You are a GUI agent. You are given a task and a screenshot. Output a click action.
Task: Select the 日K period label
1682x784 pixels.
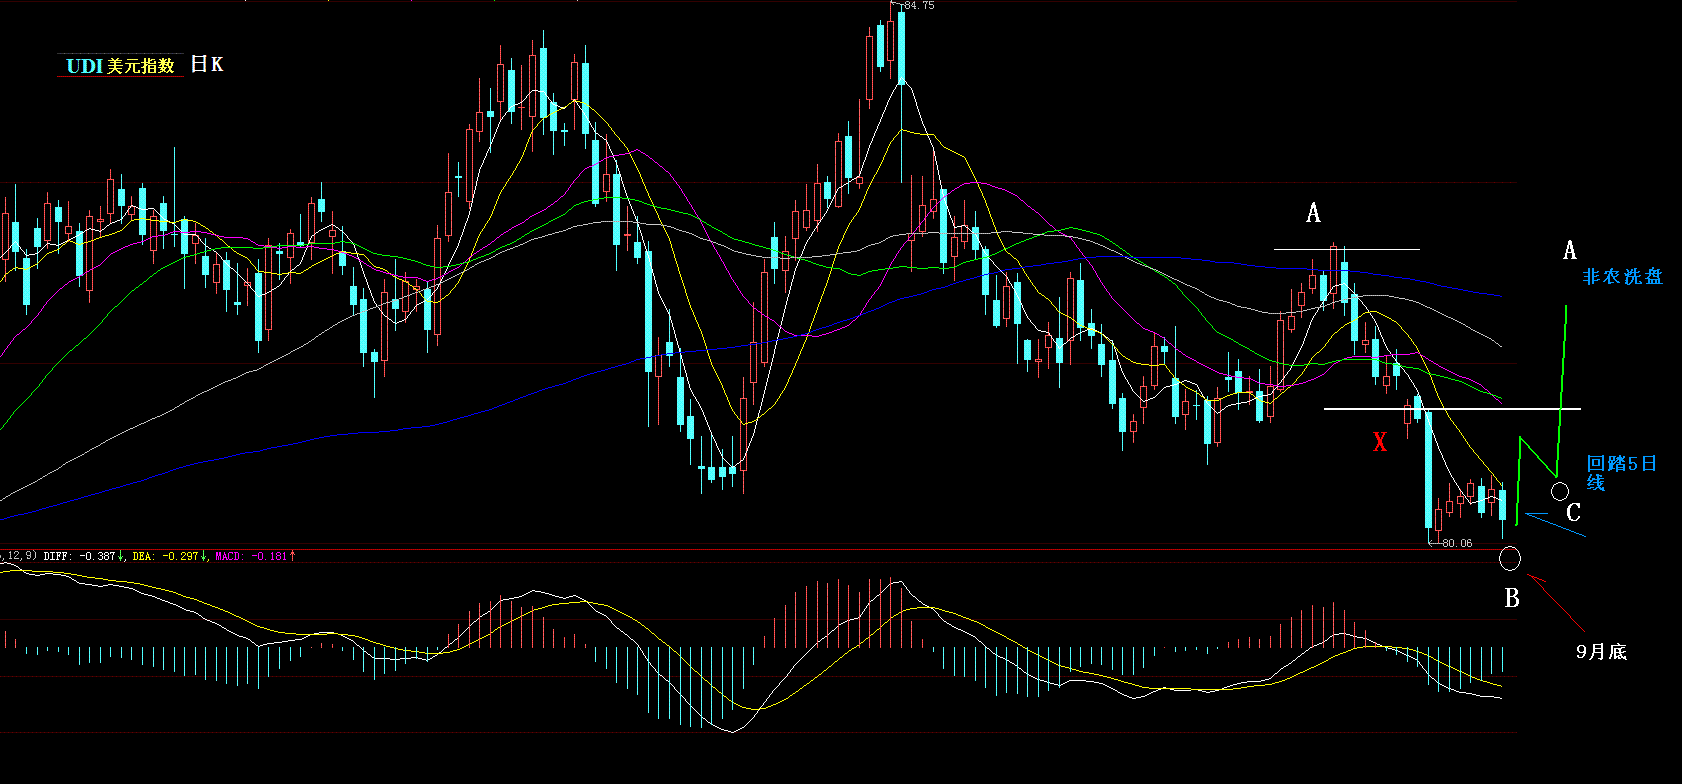point(207,64)
